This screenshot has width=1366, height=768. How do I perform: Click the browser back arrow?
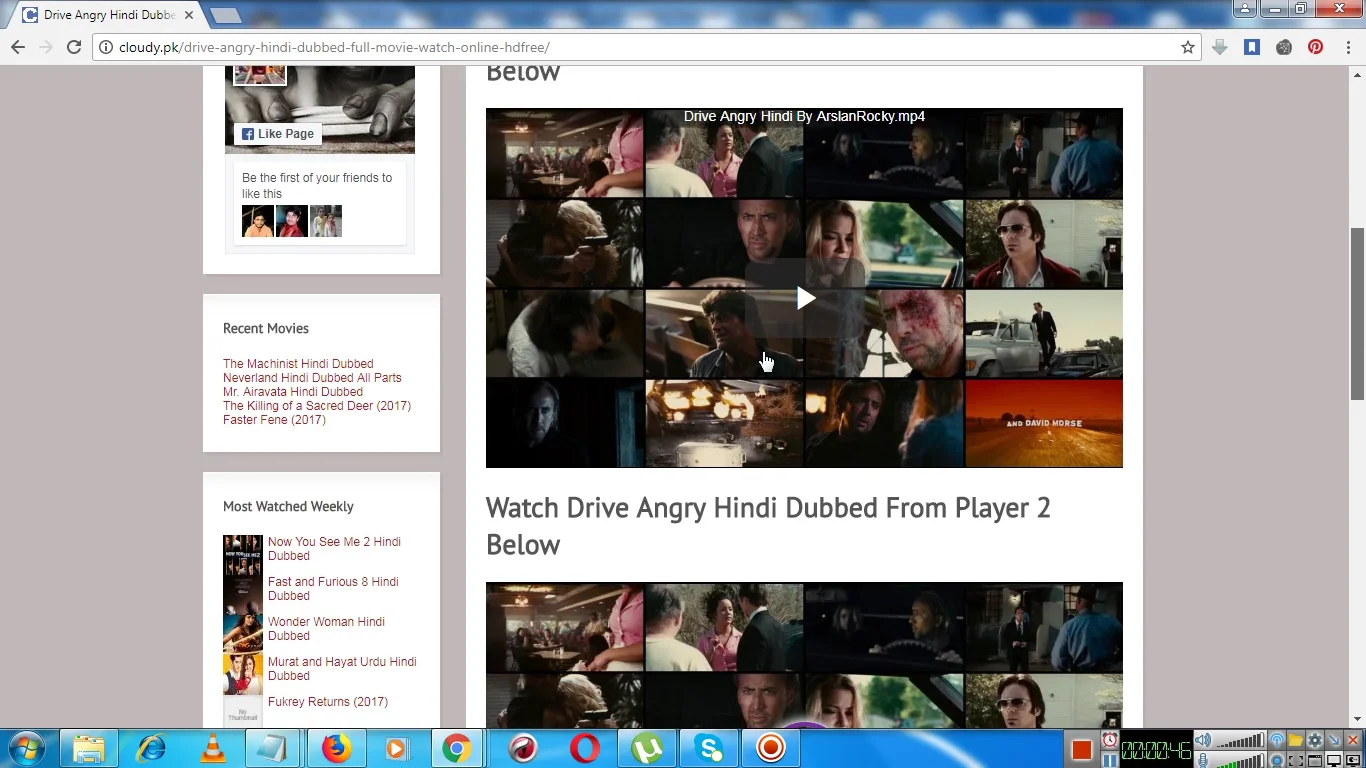click(18, 47)
